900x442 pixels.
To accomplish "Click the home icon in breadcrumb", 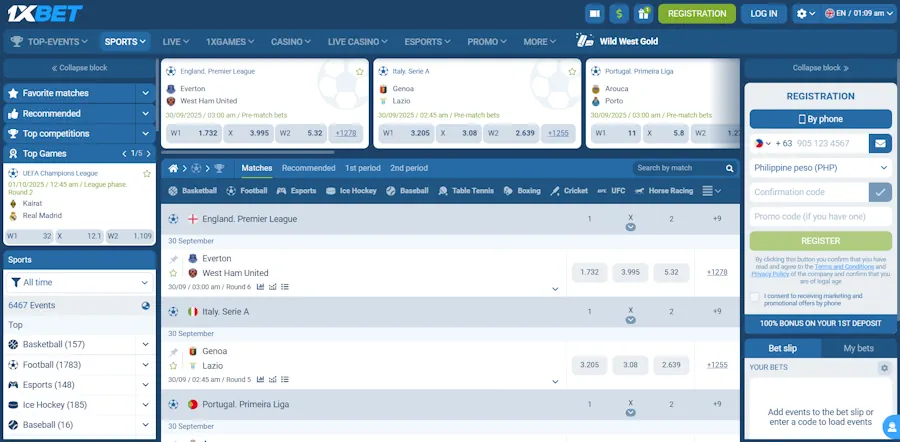I will [173, 168].
